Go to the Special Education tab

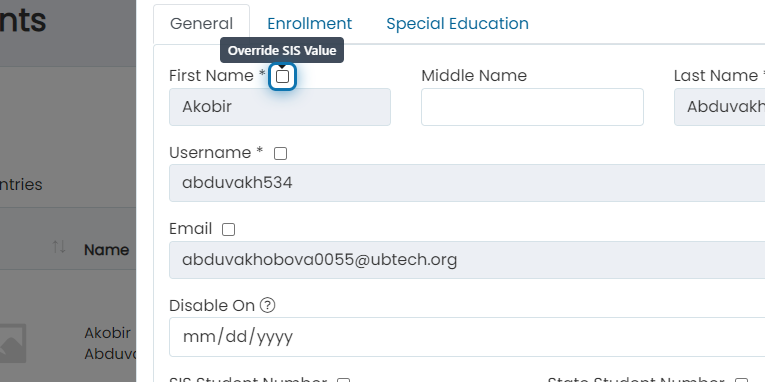click(457, 24)
